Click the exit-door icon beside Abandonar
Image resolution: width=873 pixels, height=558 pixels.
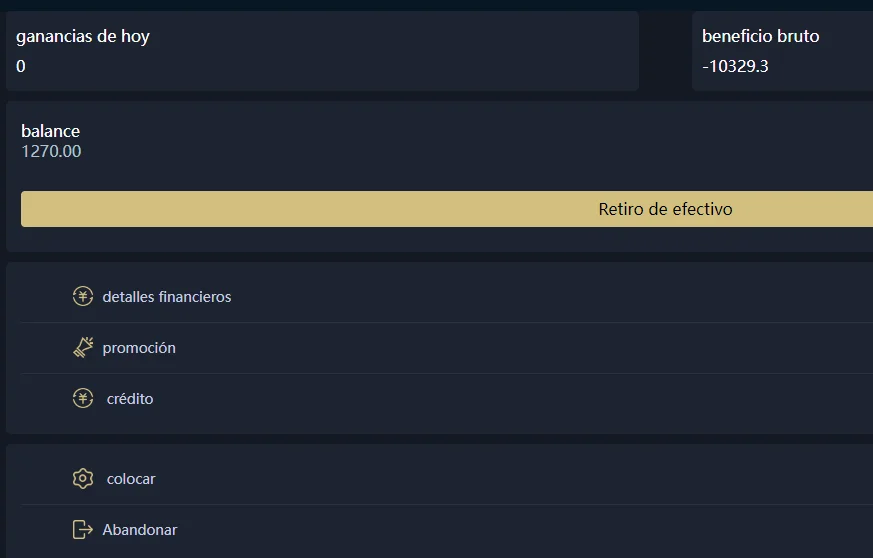tap(83, 530)
